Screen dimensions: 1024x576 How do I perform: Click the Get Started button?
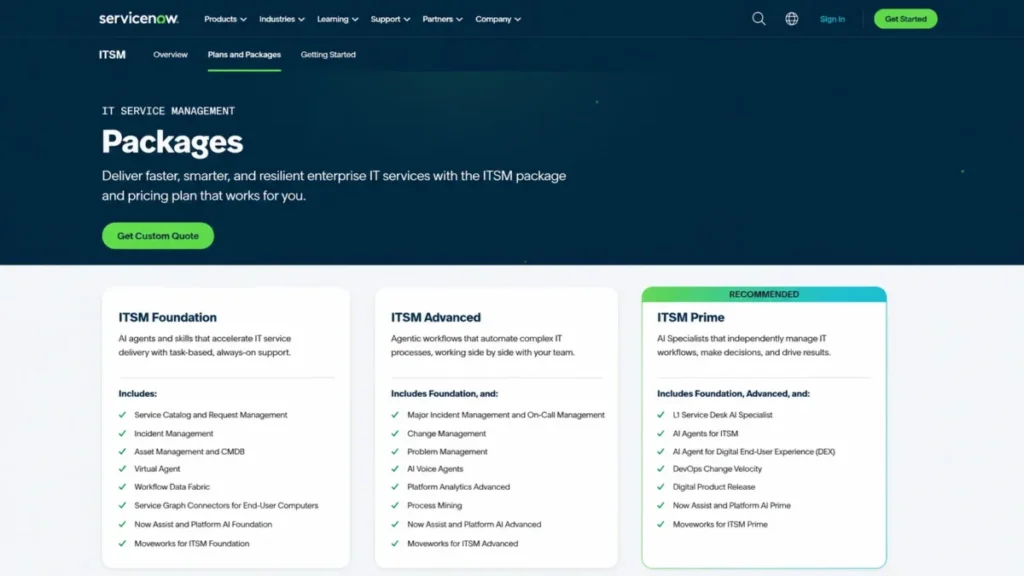tap(905, 19)
